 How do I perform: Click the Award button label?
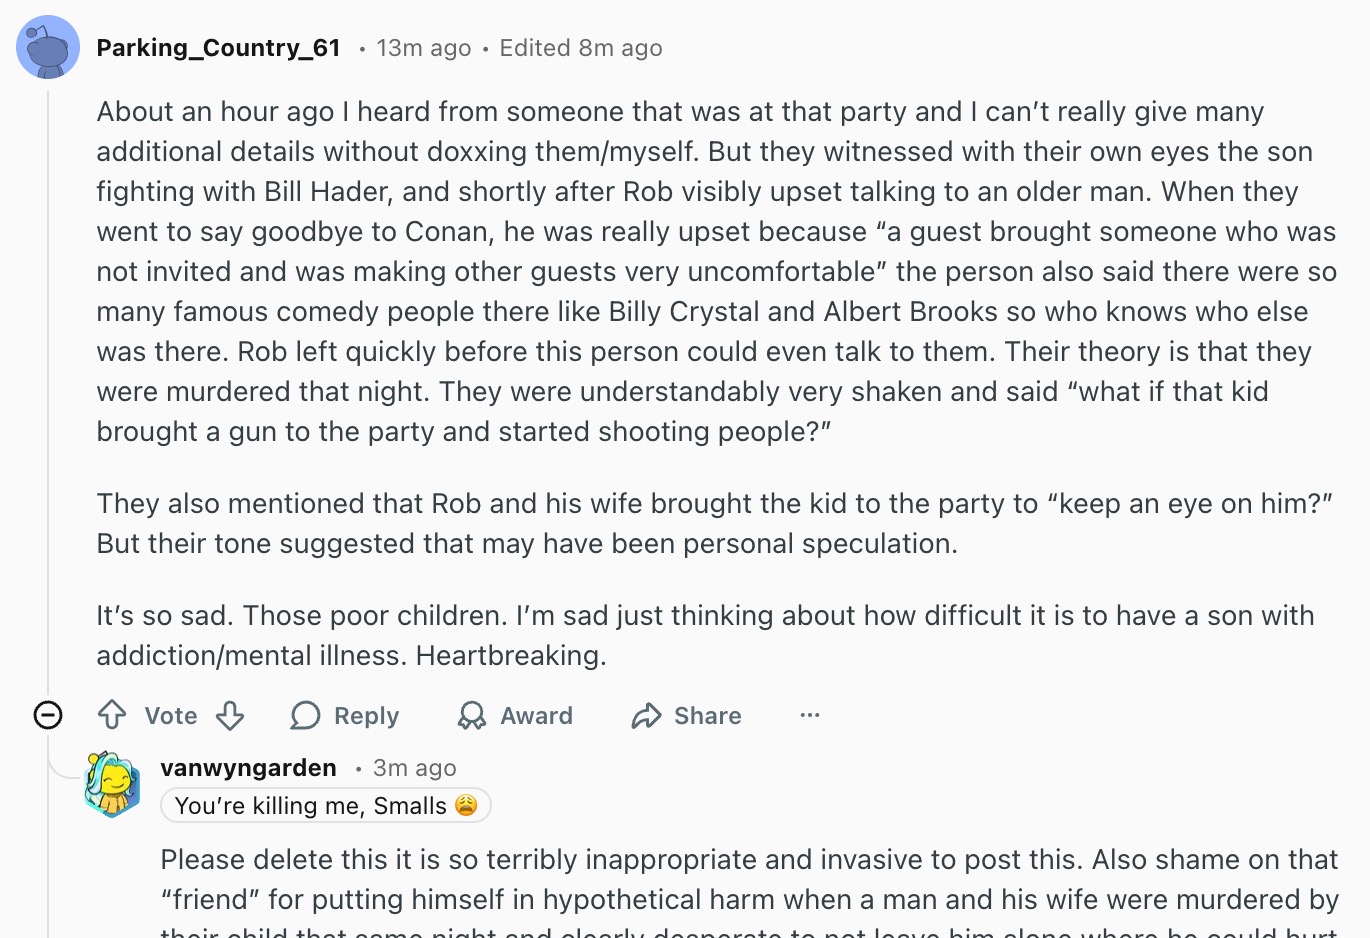click(x=537, y=716)
